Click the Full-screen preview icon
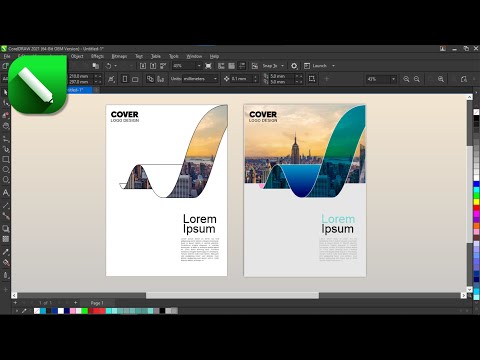 (x=208, y=66)
